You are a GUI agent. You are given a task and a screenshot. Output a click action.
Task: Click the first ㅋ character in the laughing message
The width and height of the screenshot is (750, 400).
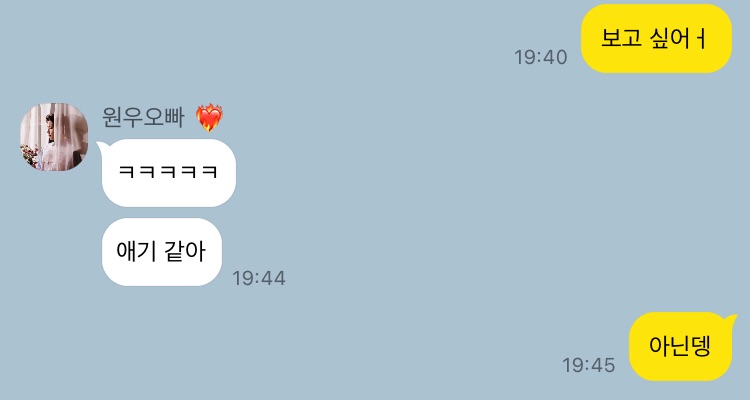[x=126, y=172]
